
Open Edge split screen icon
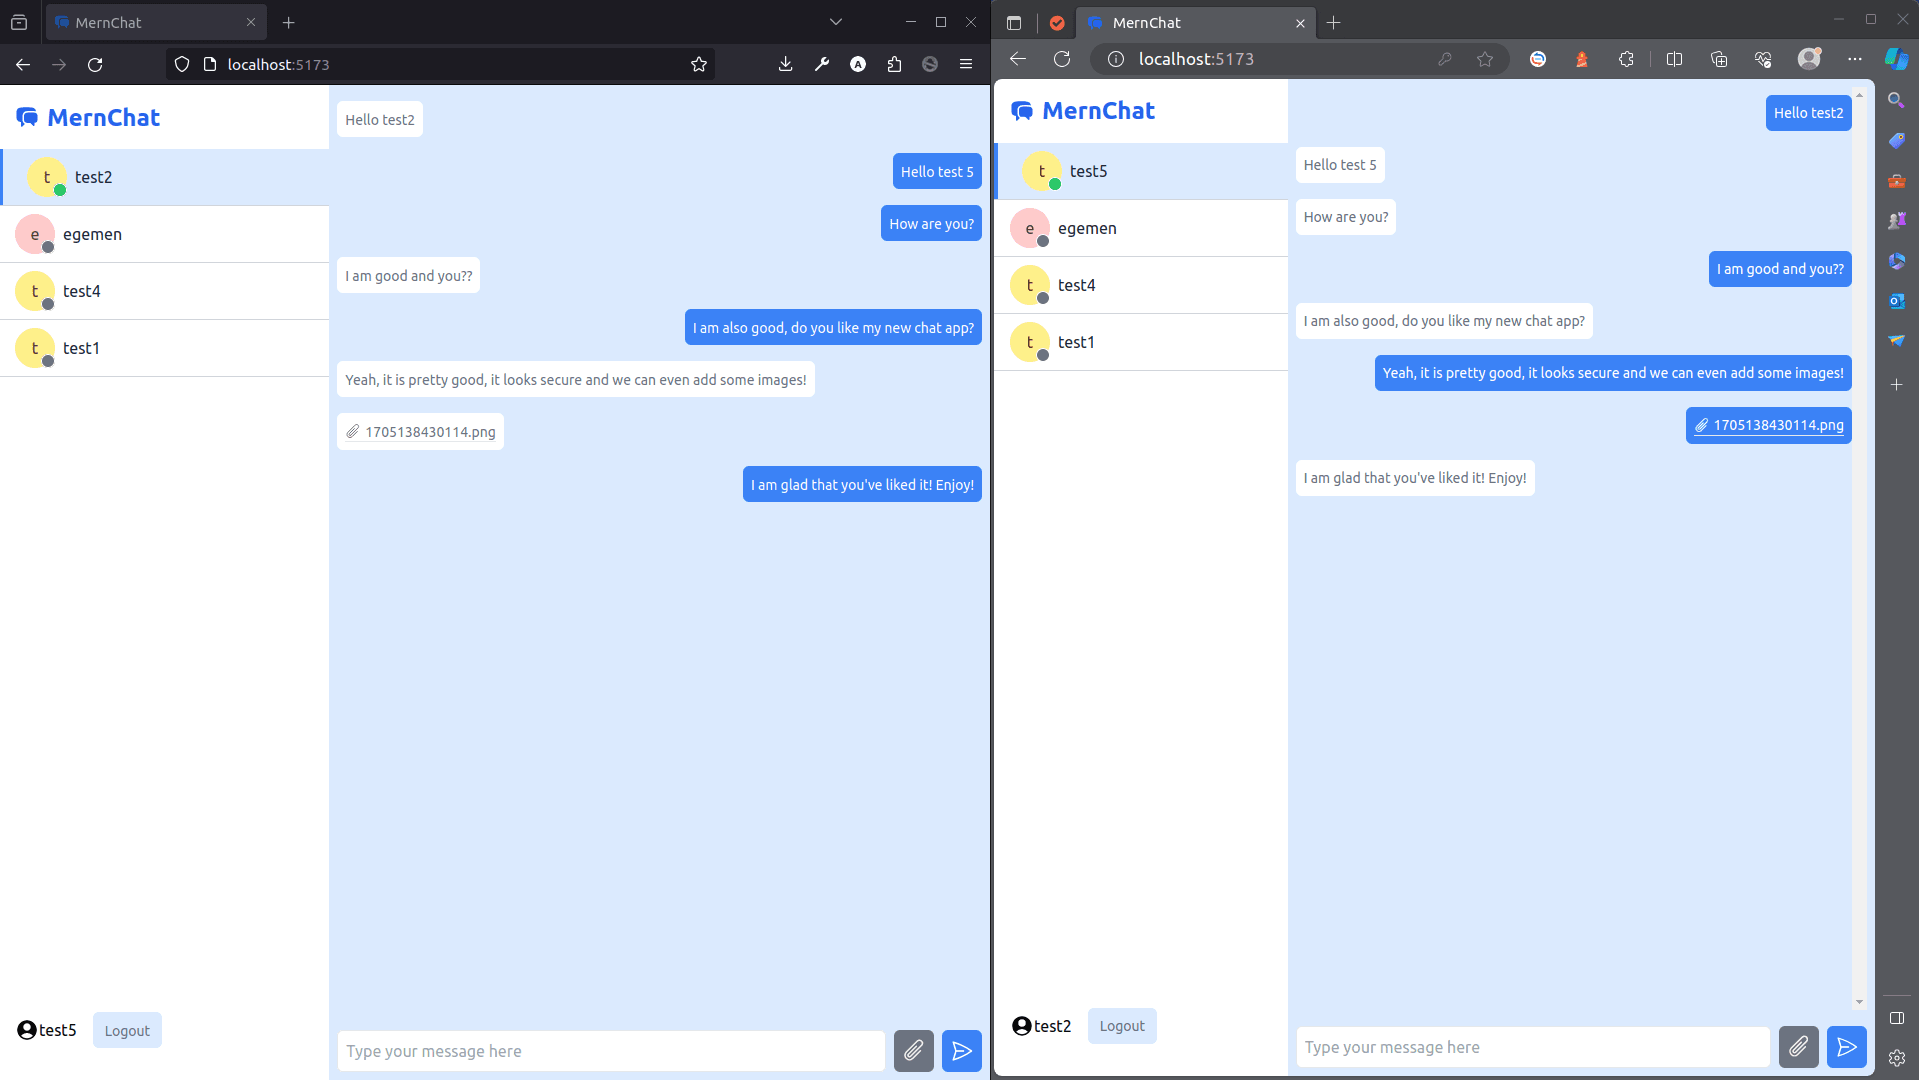pos(1674,59)
